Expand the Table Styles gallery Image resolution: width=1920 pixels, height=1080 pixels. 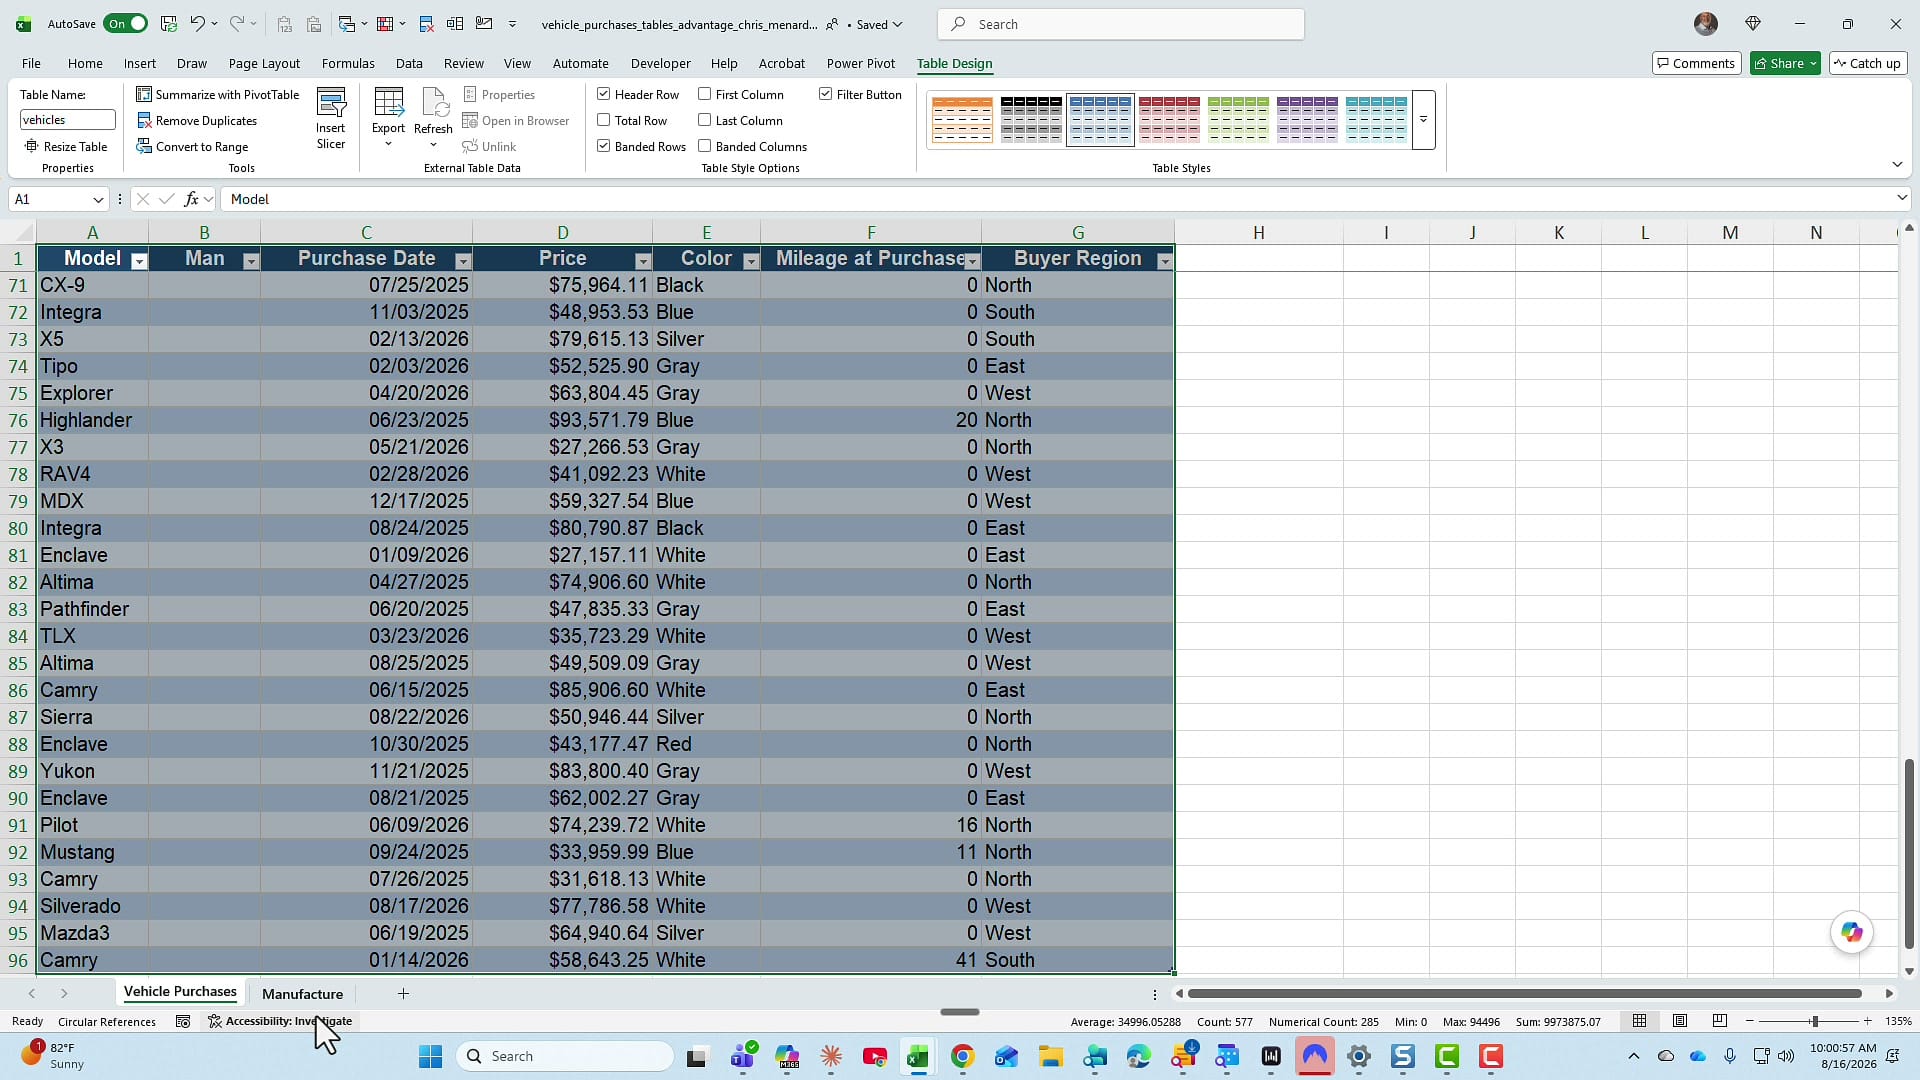[x=1423, y=120]
